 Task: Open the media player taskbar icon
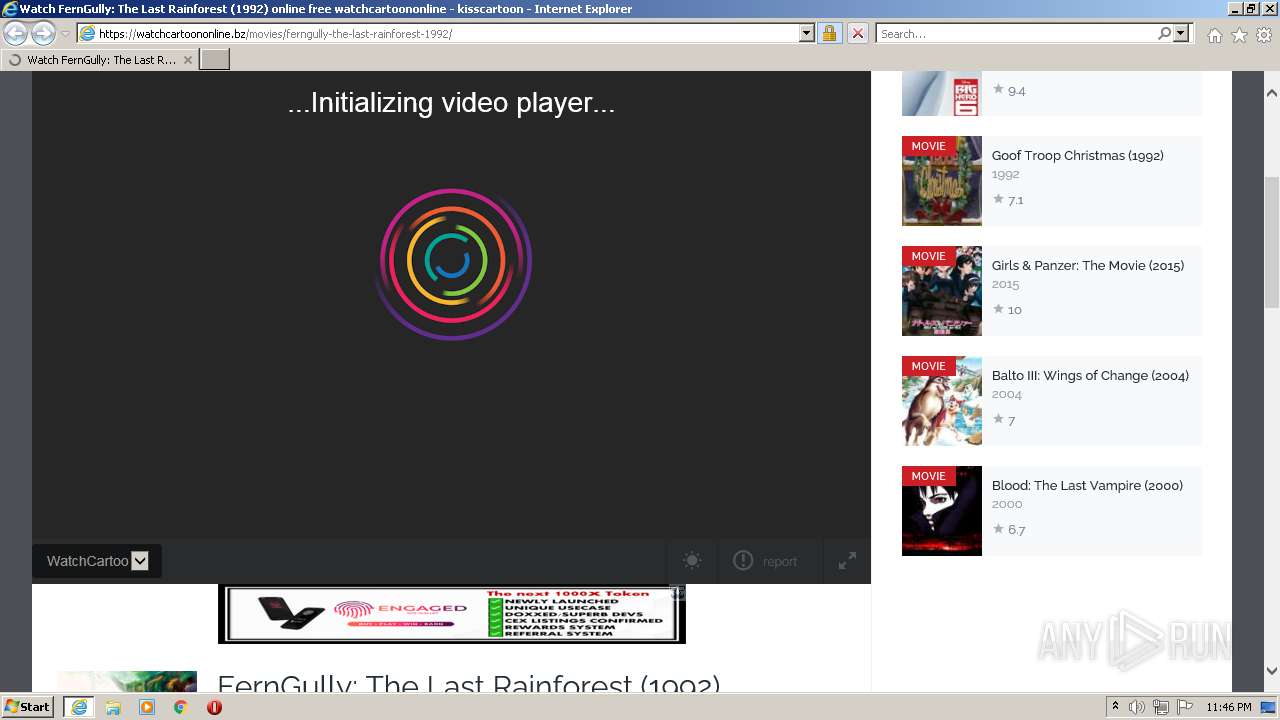tap(147, 707)
